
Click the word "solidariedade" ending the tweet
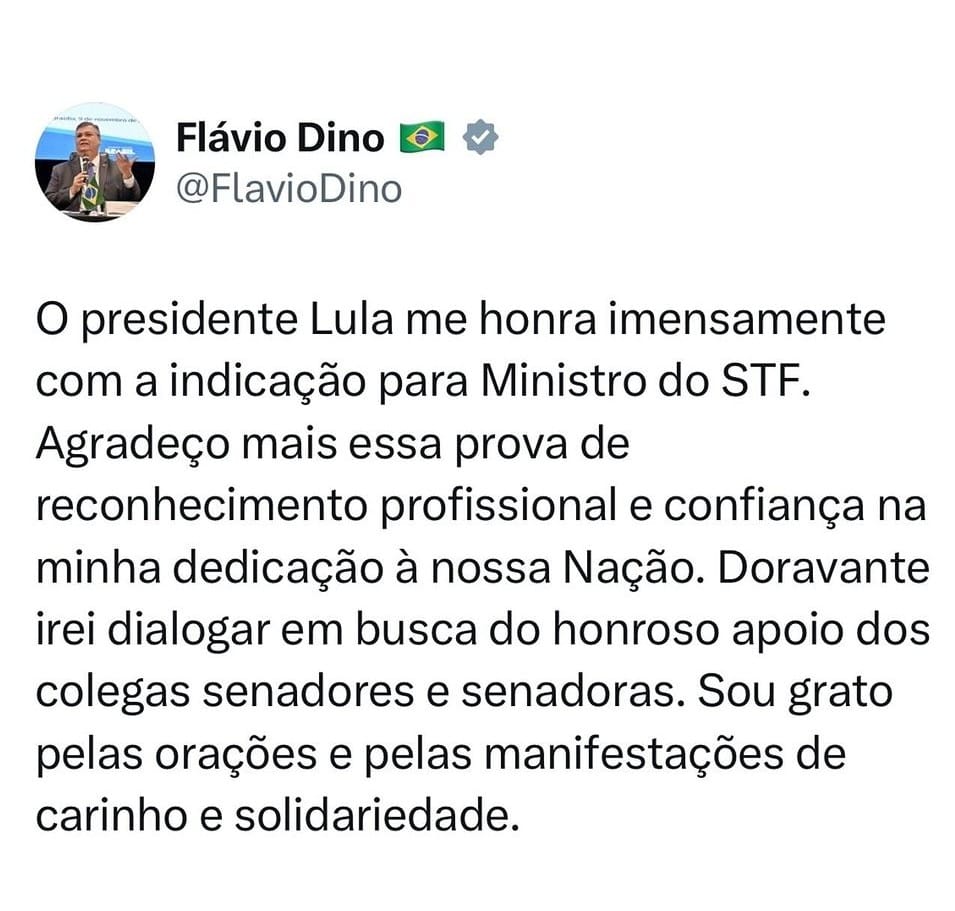tap(372, 815)
